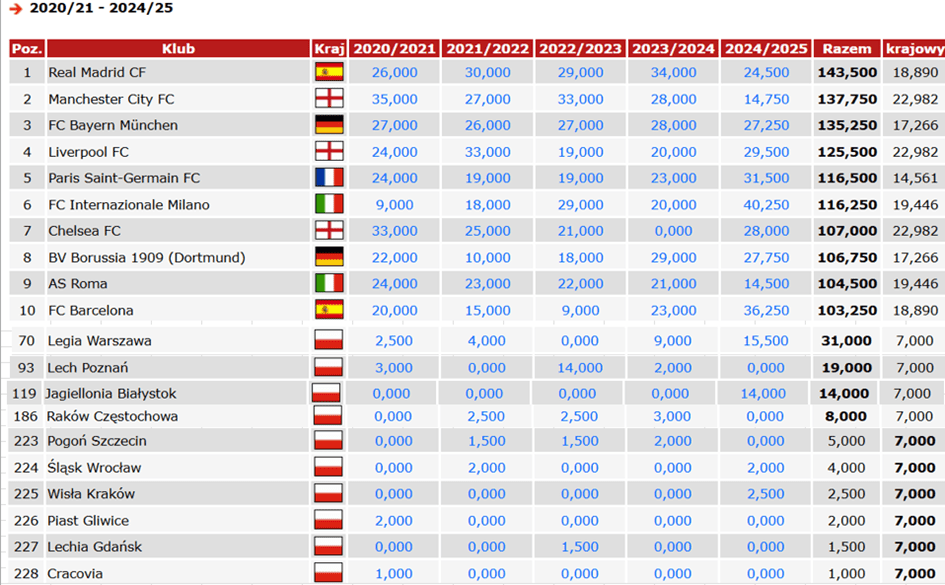Click the Poz. column header
945x585 pixels.
tap(27, 48)
